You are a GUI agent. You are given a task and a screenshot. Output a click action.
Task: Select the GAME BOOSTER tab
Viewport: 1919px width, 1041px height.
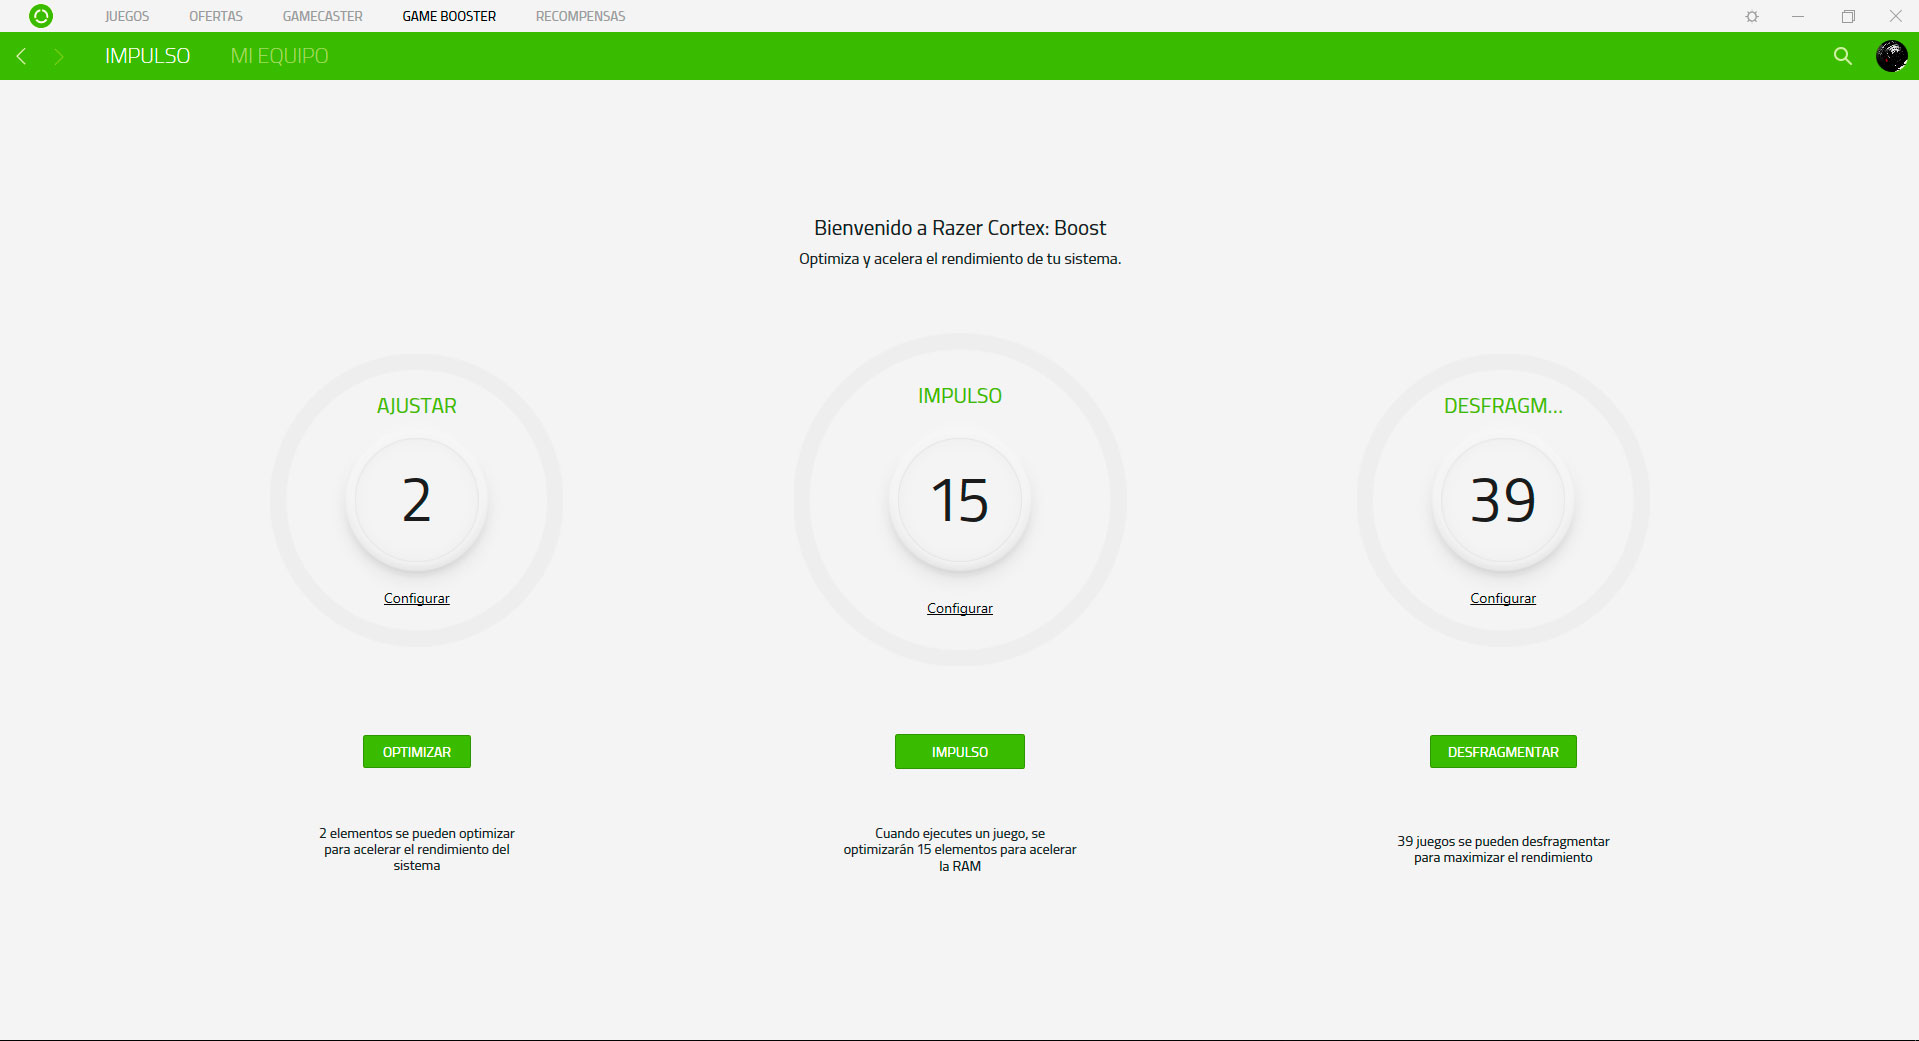[449, 16]
